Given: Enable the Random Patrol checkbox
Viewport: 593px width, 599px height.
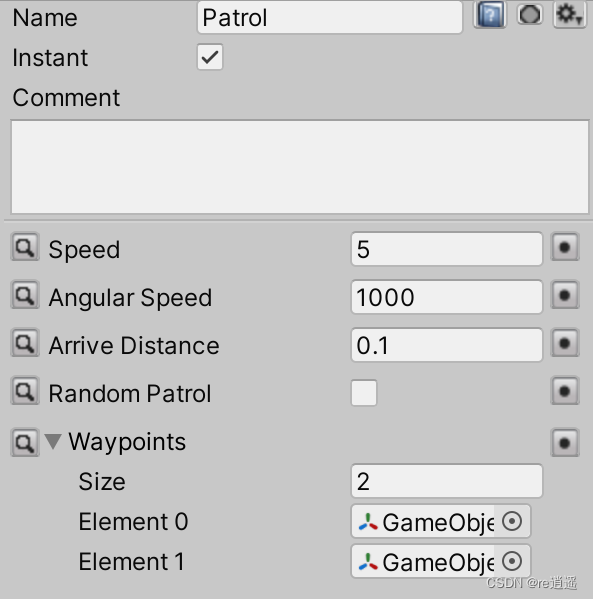Looking at the screenshot, I should [x=364, y=393].
